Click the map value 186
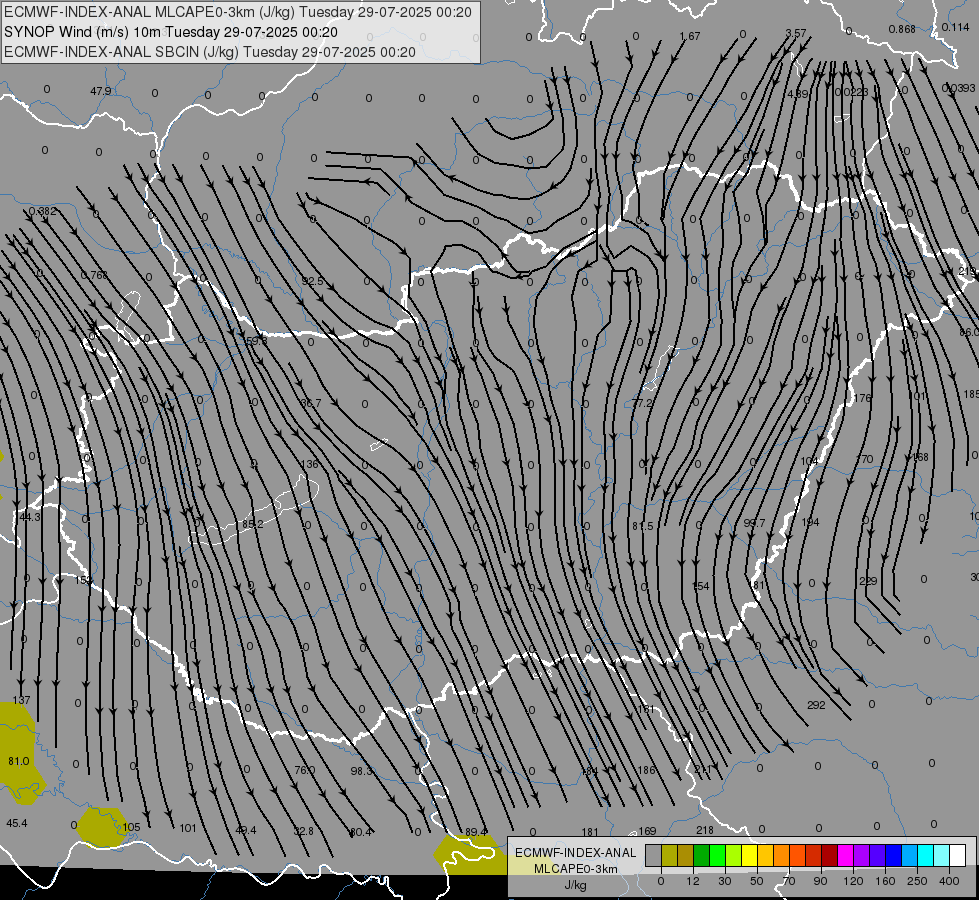979x900 pixels. coord(646,770)
